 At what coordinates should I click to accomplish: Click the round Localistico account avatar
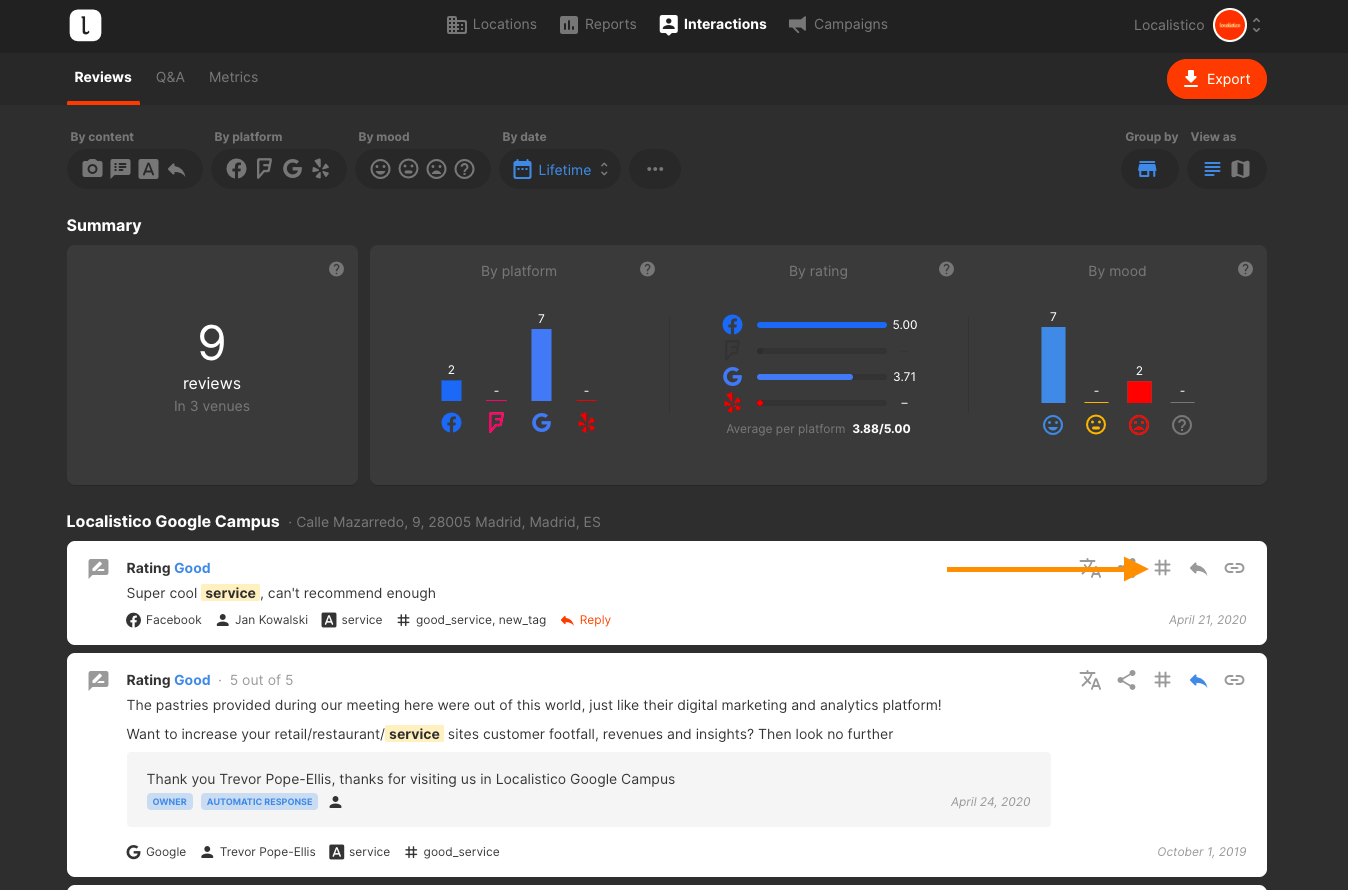[1229, 25]
